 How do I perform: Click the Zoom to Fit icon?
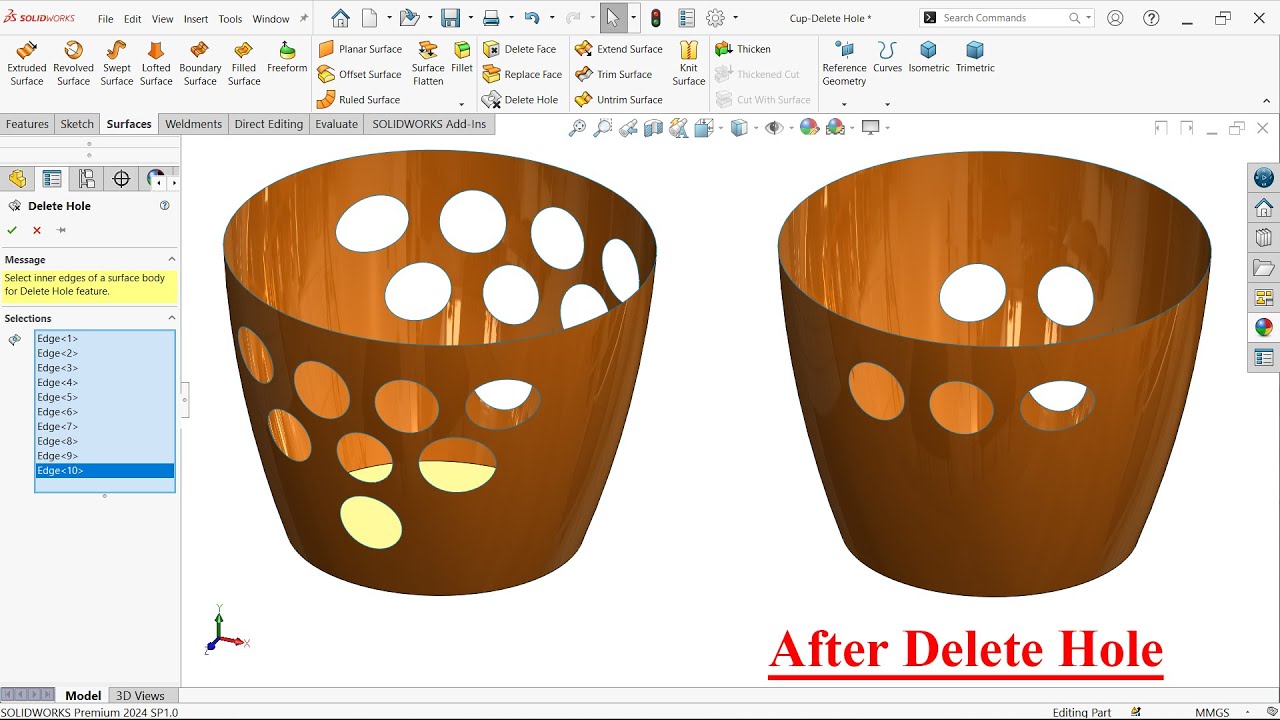tap(577, 127)
